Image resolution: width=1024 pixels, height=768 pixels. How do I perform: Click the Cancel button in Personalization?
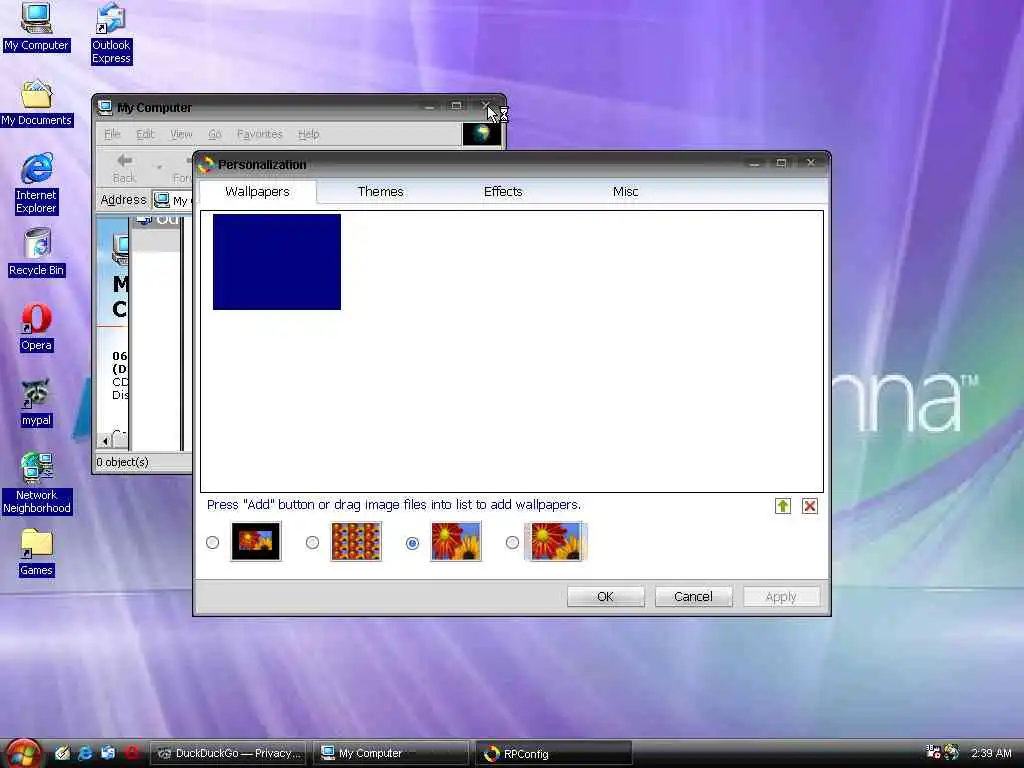click(693, 596)
